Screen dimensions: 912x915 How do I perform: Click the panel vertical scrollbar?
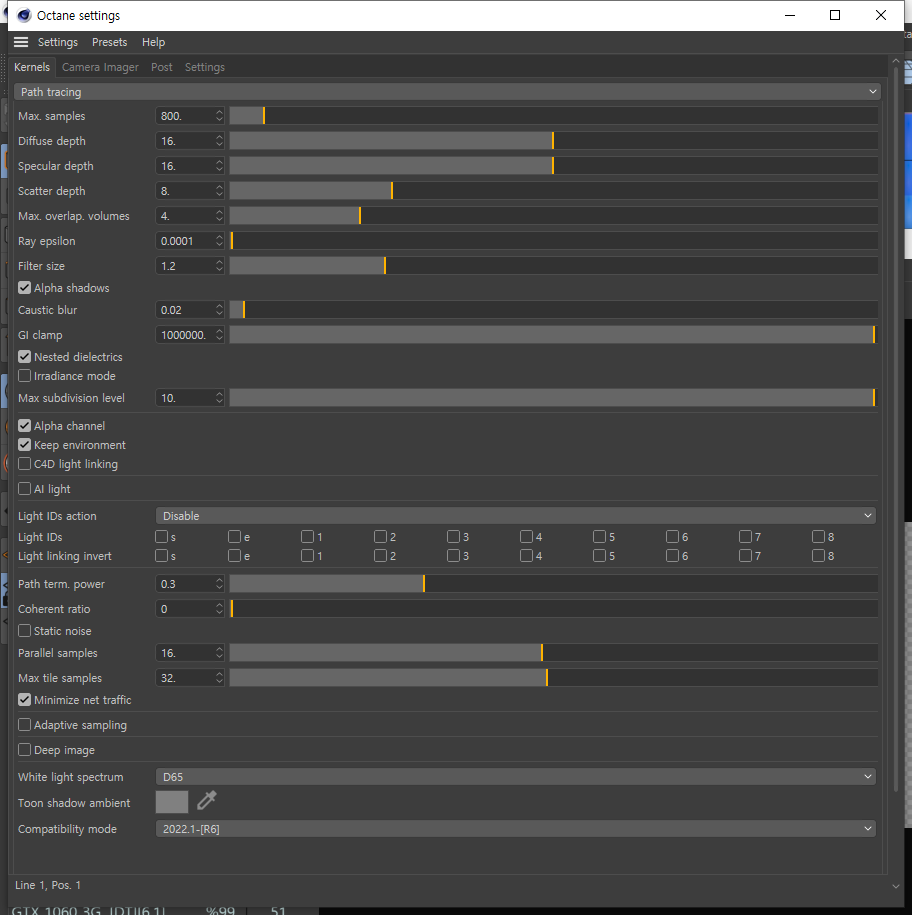[x=896, y=429]
